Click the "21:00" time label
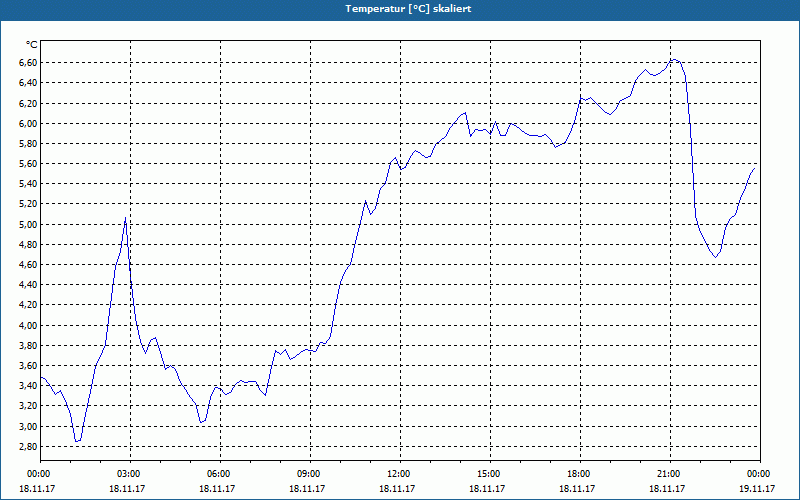Viewport: 800px width, 500px height. point(668,474)
